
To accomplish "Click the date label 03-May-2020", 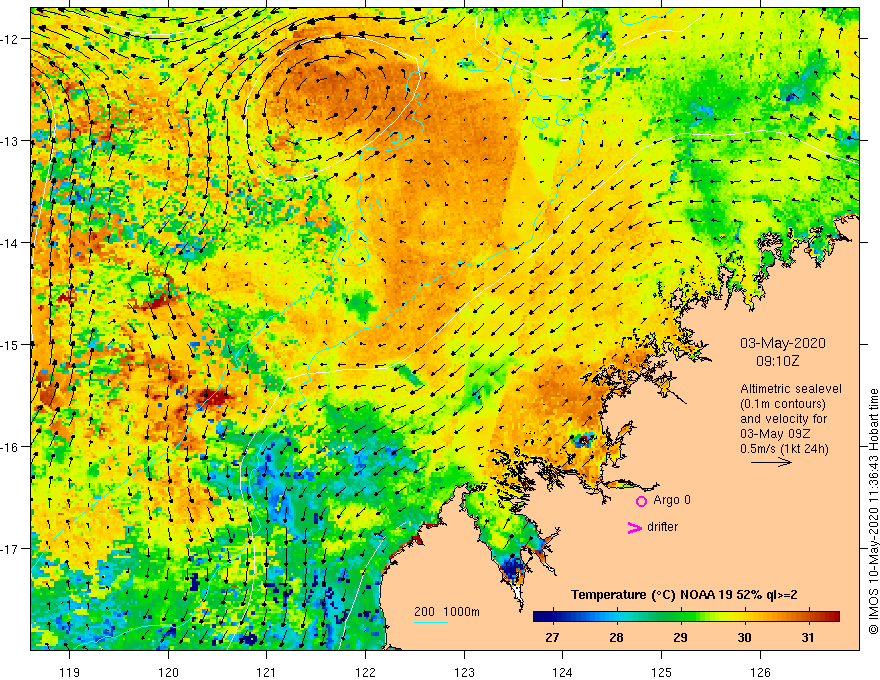I will (x=783, y=343).
